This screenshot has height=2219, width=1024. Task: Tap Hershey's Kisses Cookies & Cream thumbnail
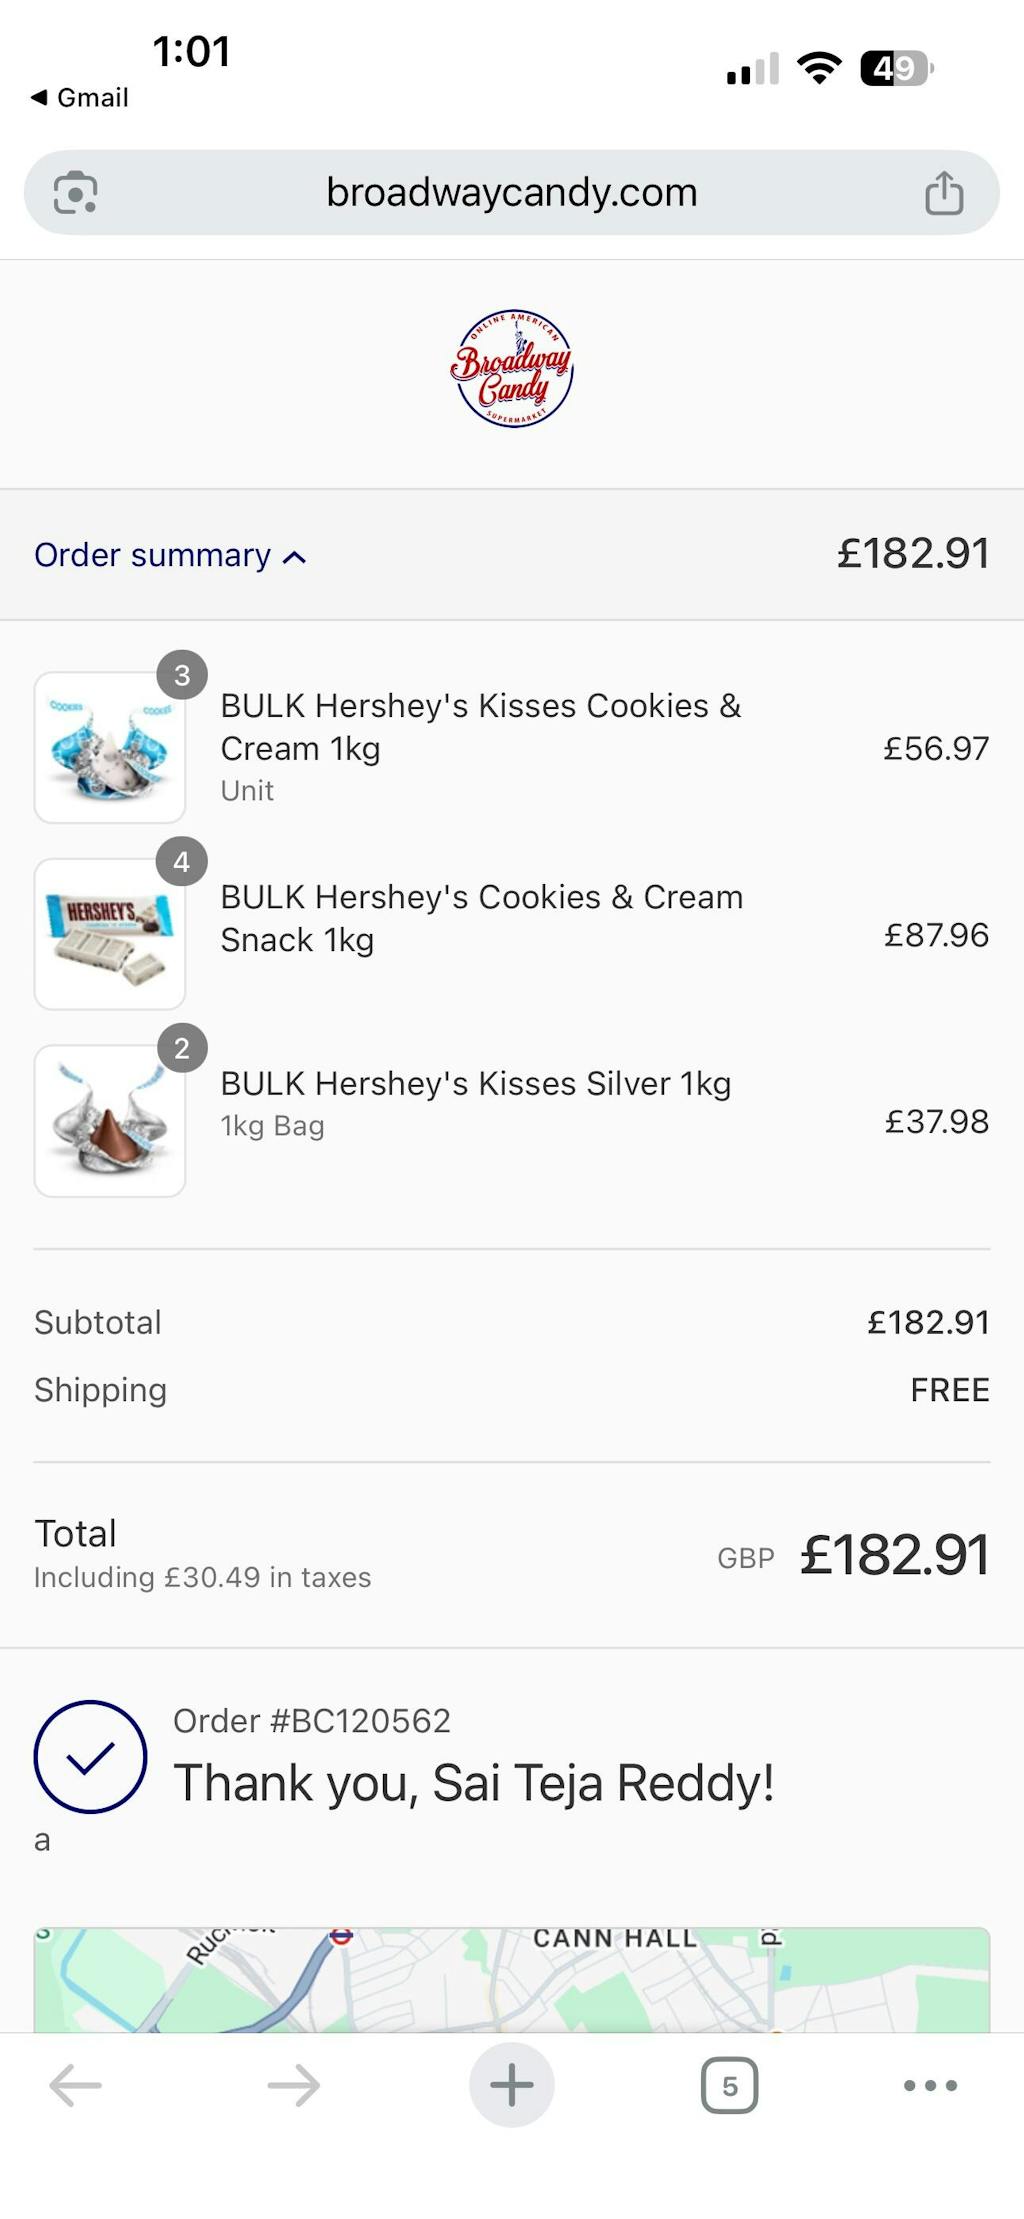(110, 747)
